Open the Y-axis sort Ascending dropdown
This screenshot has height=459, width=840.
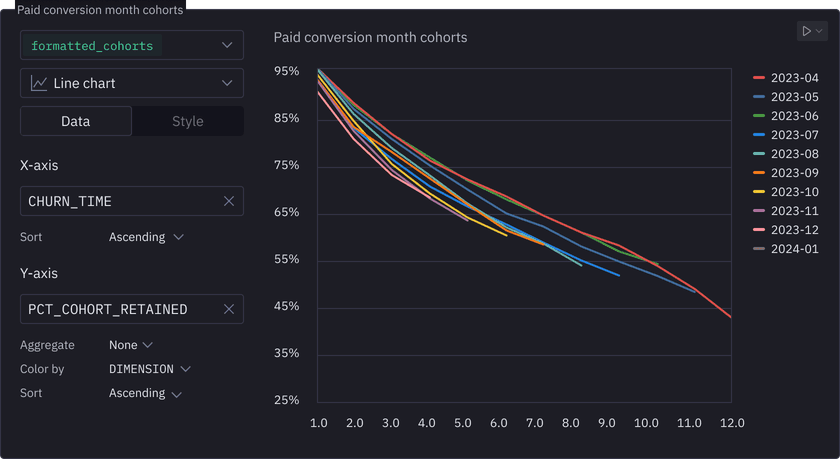pyautogui.click(x=146, y=393)
